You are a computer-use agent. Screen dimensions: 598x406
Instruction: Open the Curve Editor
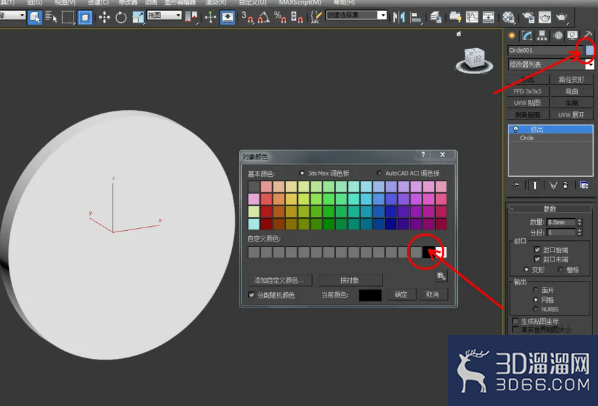472,17
